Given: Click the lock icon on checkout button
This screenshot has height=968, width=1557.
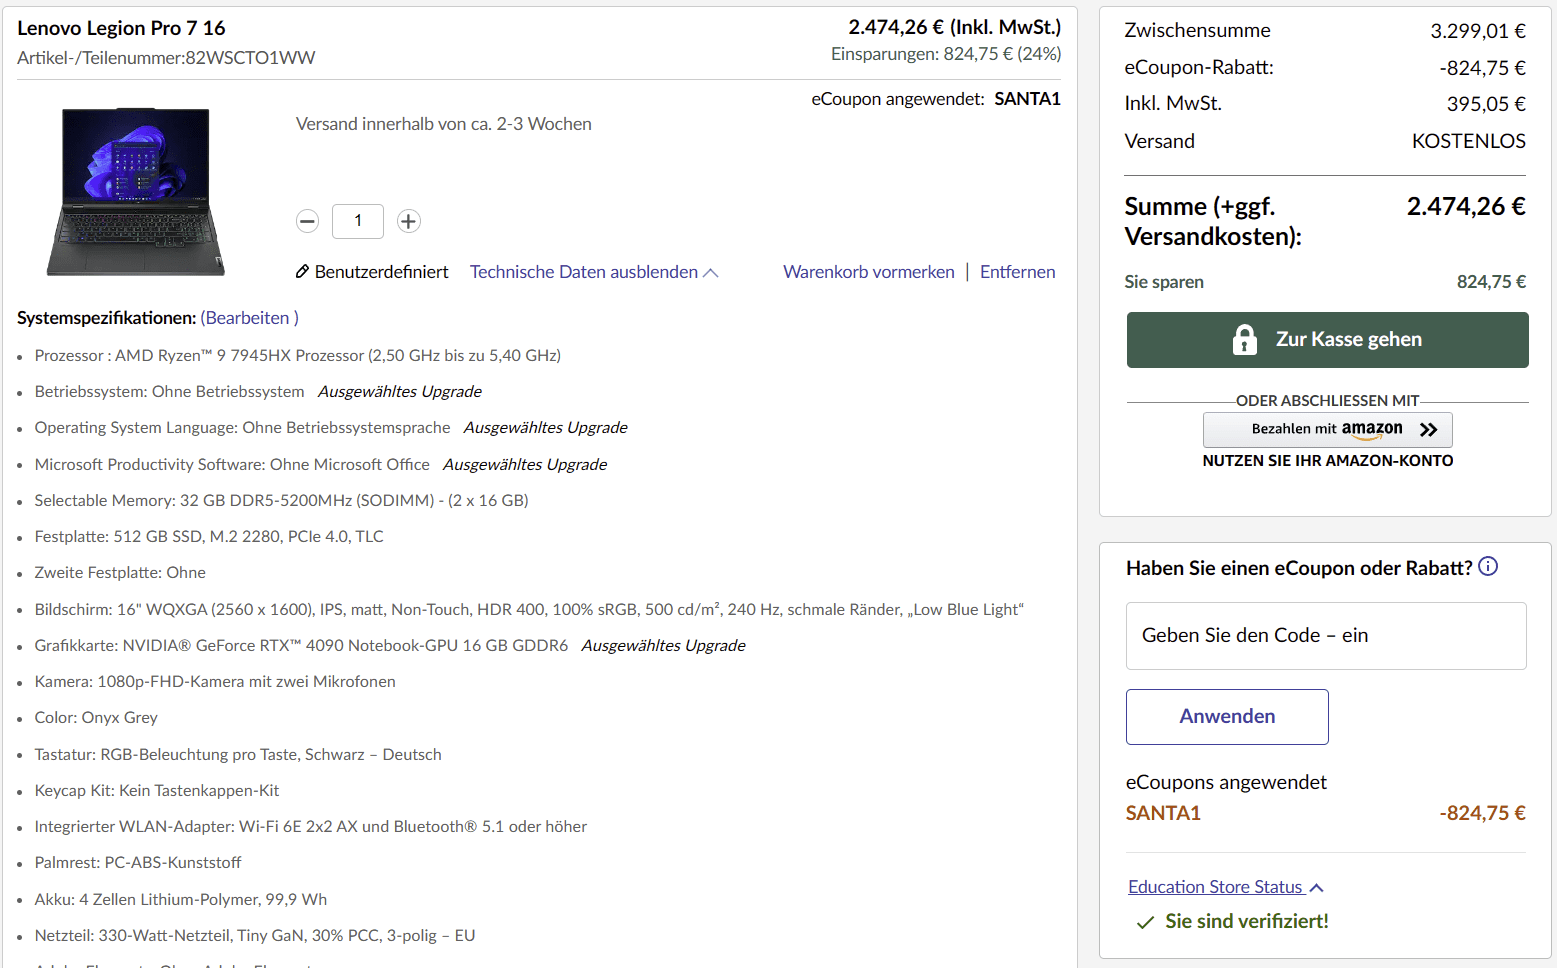Looking at the screenshot, I should (x=1244, y=340).
